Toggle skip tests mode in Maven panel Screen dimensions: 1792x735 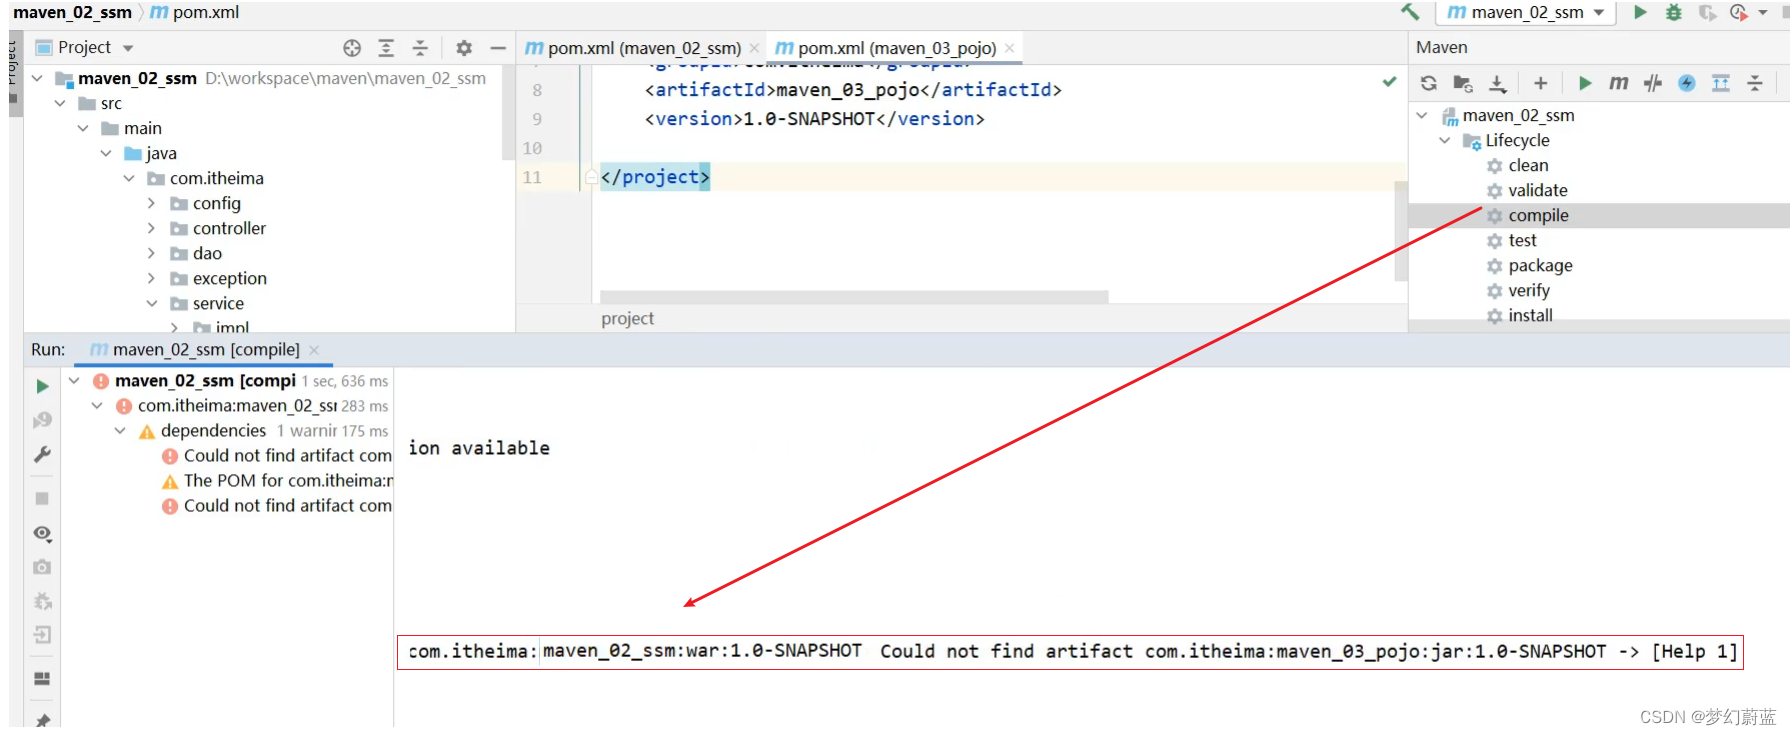pos(1653,83)
